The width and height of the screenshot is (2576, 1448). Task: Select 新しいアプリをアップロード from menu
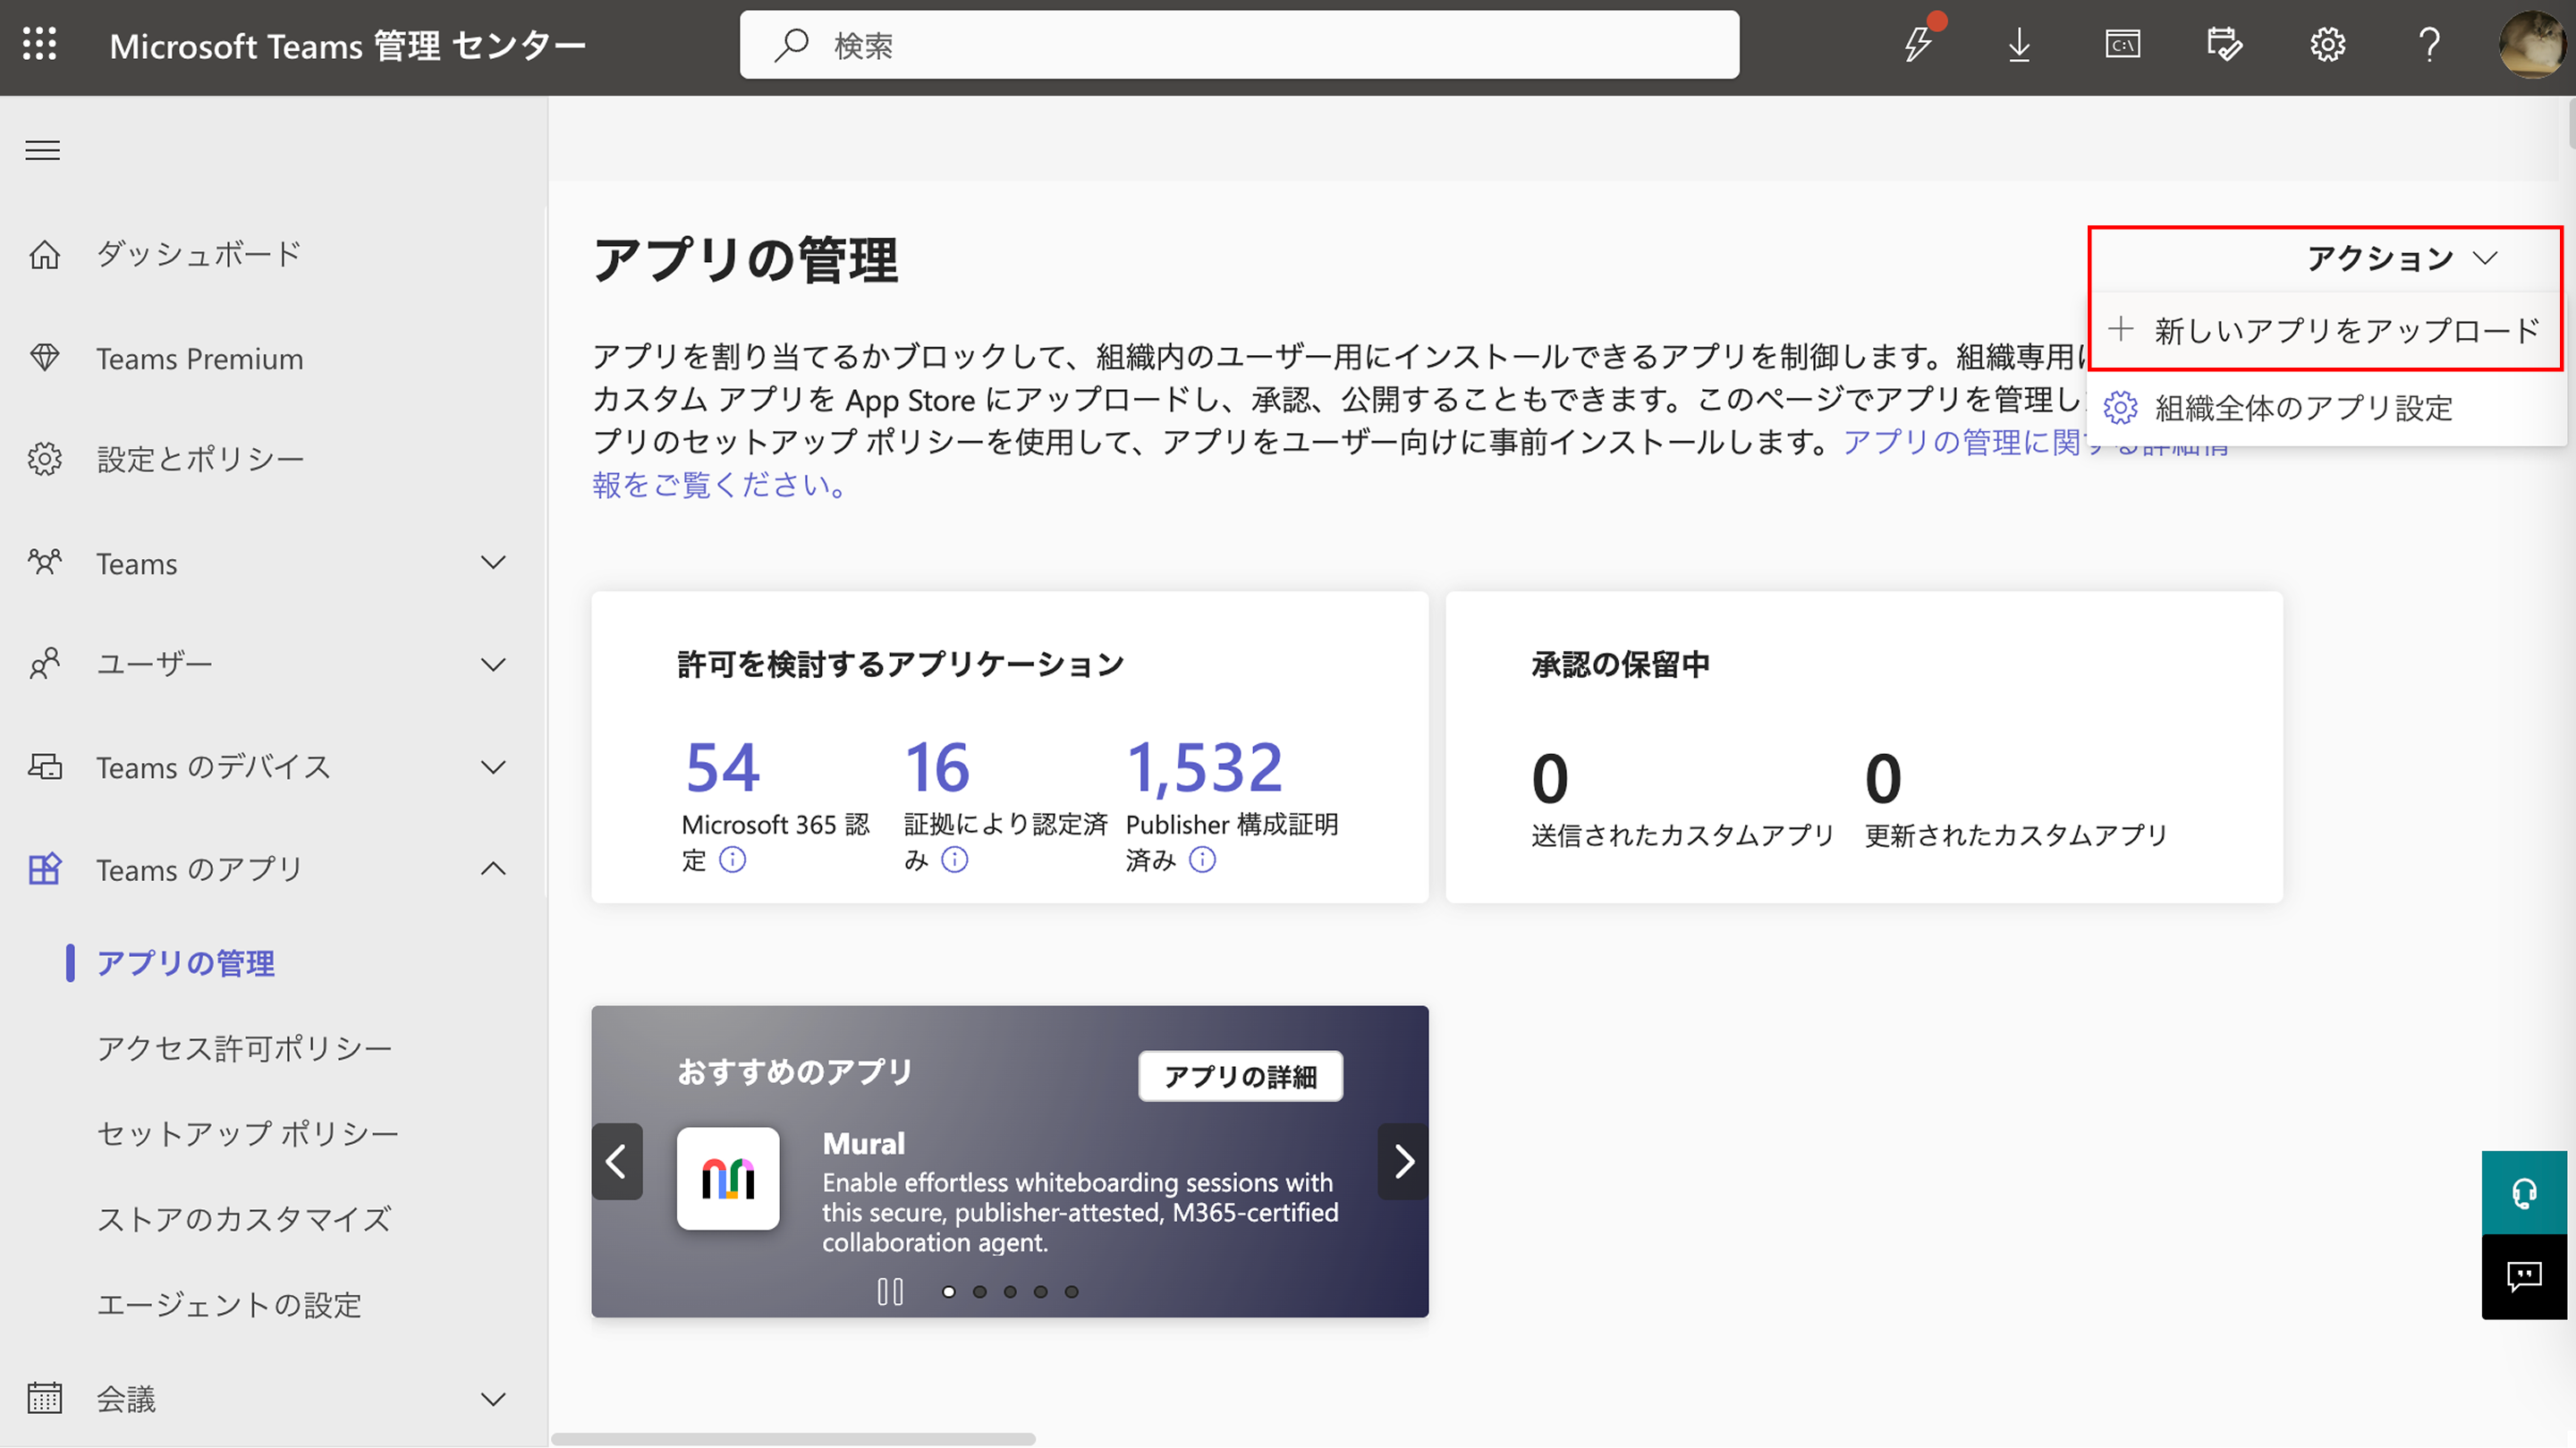coord(2324,330)
